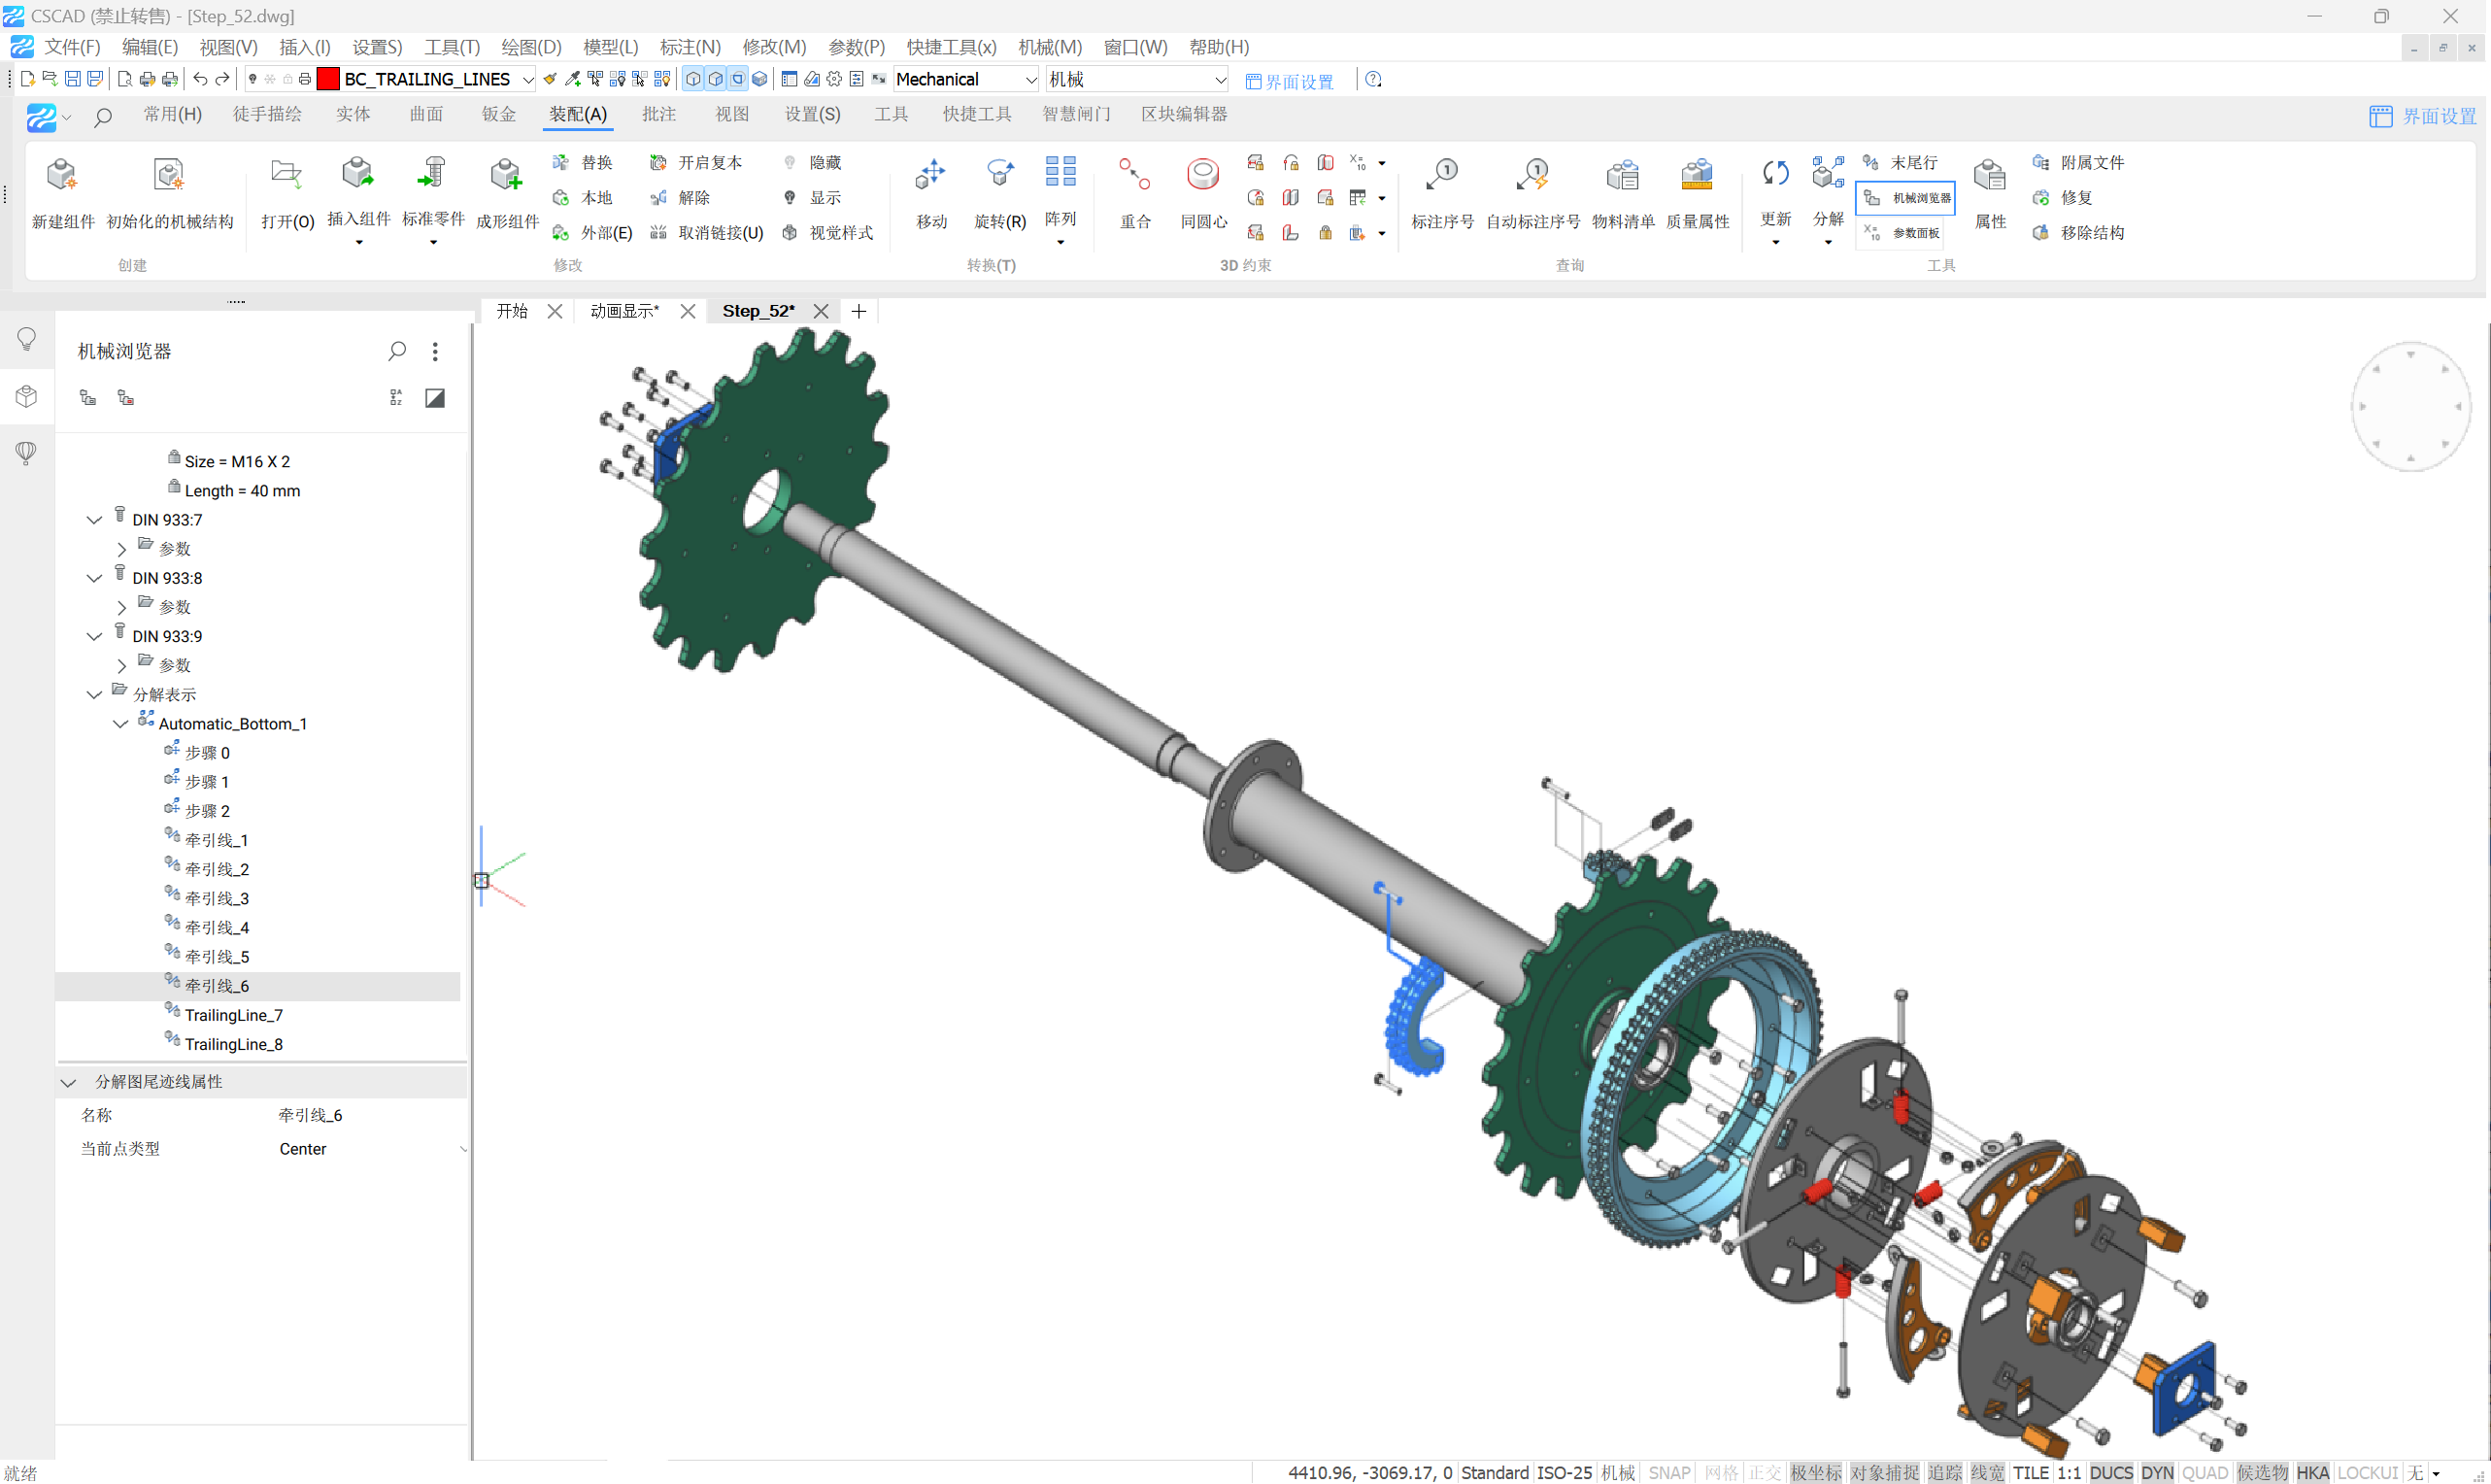The height and width of the screenshot is (1484, 2491).
Task: Click search icon in 机械浏览器 panel
Action: tap(397, 351)
